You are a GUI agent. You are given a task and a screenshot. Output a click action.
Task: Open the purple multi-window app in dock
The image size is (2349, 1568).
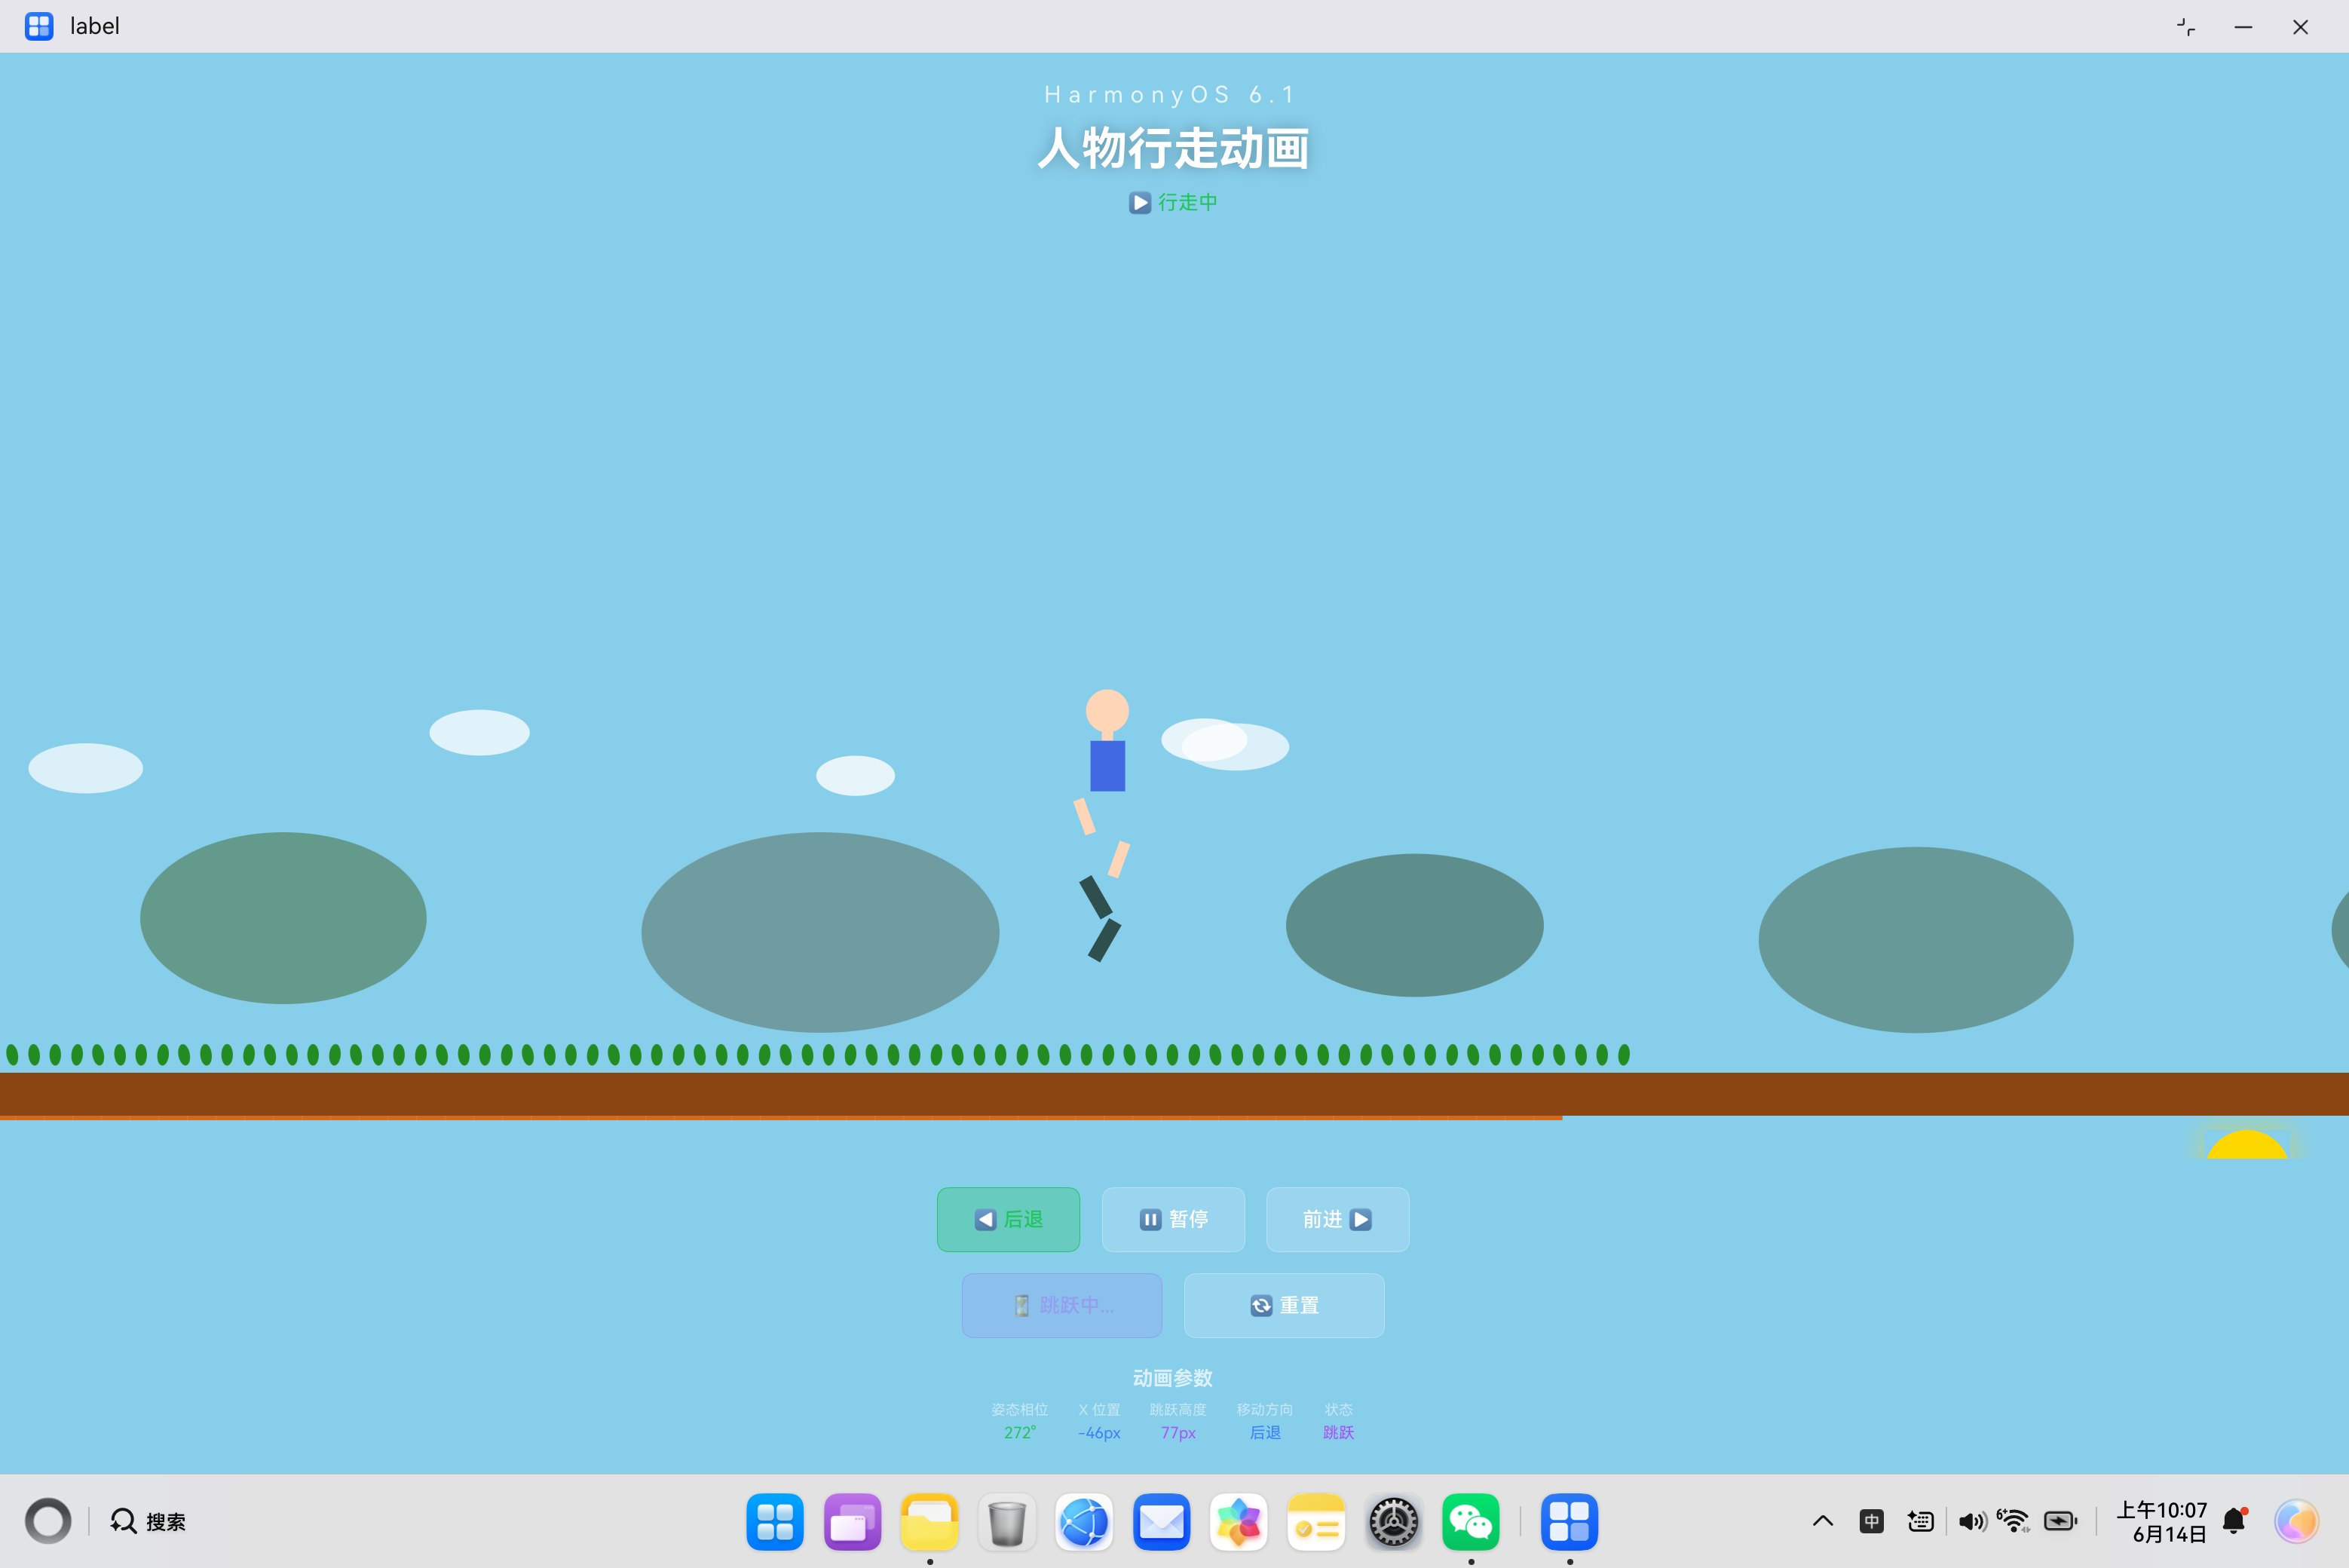click(852, 1521)
